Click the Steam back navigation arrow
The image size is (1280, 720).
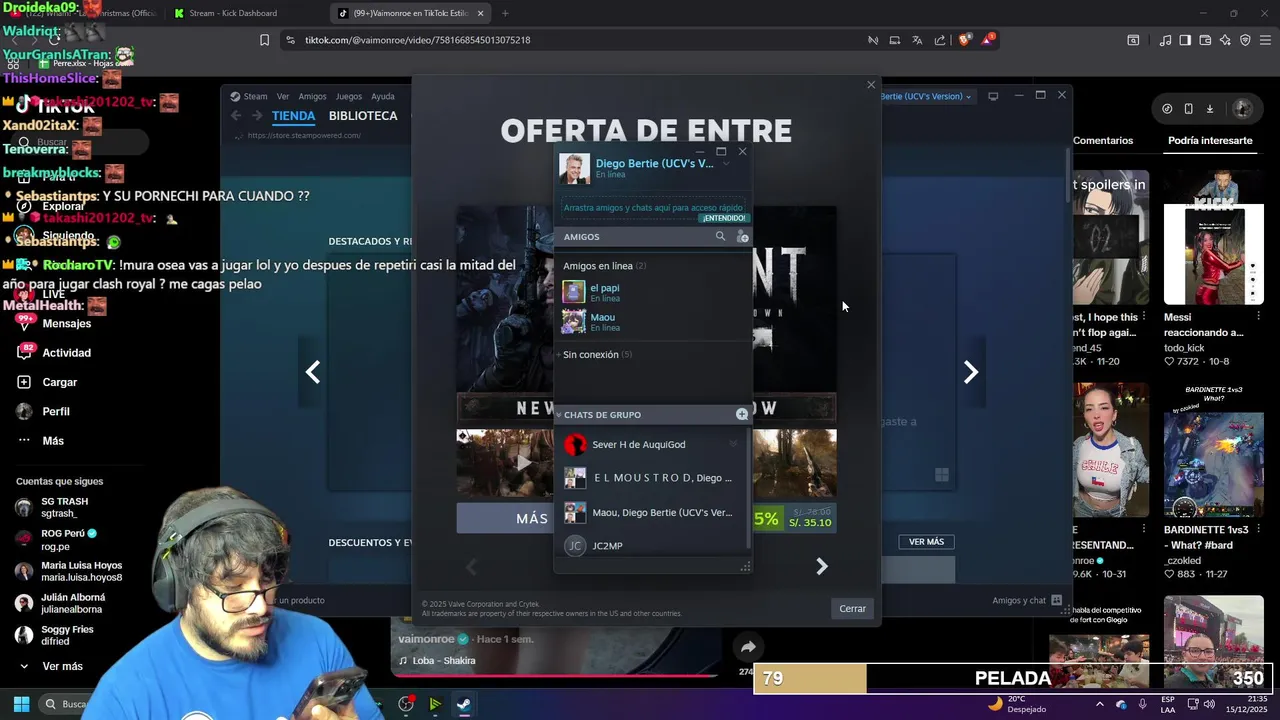(x=236, y=116)
